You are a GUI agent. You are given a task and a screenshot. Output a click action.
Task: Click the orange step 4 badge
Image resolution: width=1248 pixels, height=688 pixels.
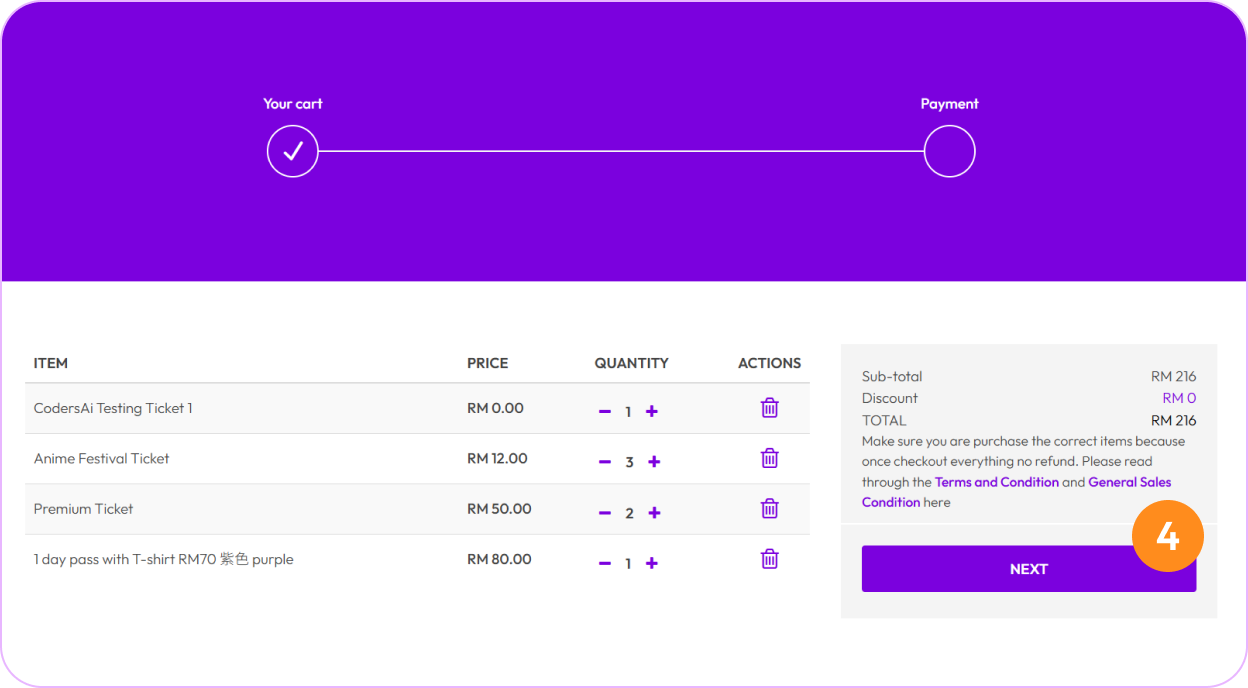(1167, 537)
